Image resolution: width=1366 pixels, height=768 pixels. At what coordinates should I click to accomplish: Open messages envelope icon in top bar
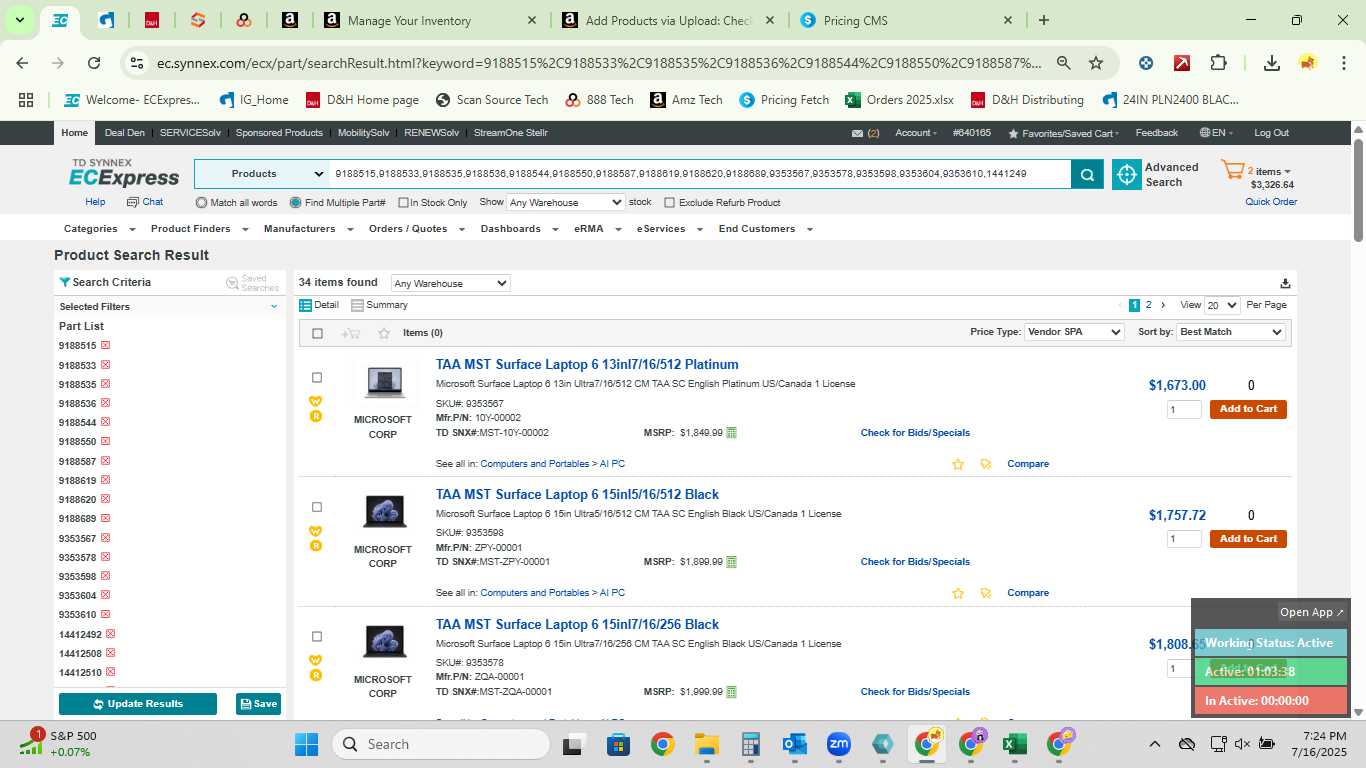857,133
